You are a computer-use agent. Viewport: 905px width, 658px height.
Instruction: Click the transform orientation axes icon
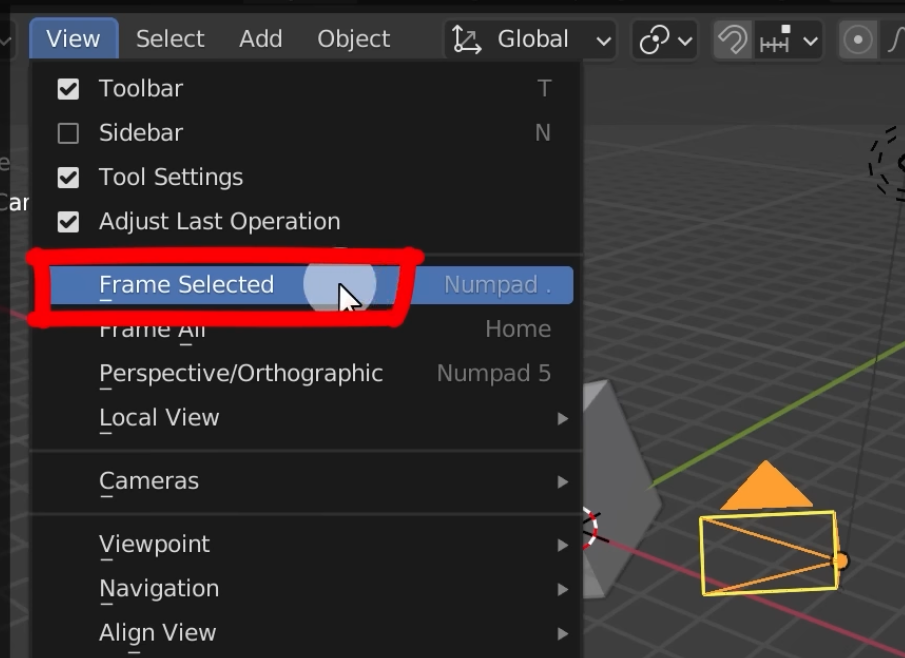point(466,39)
